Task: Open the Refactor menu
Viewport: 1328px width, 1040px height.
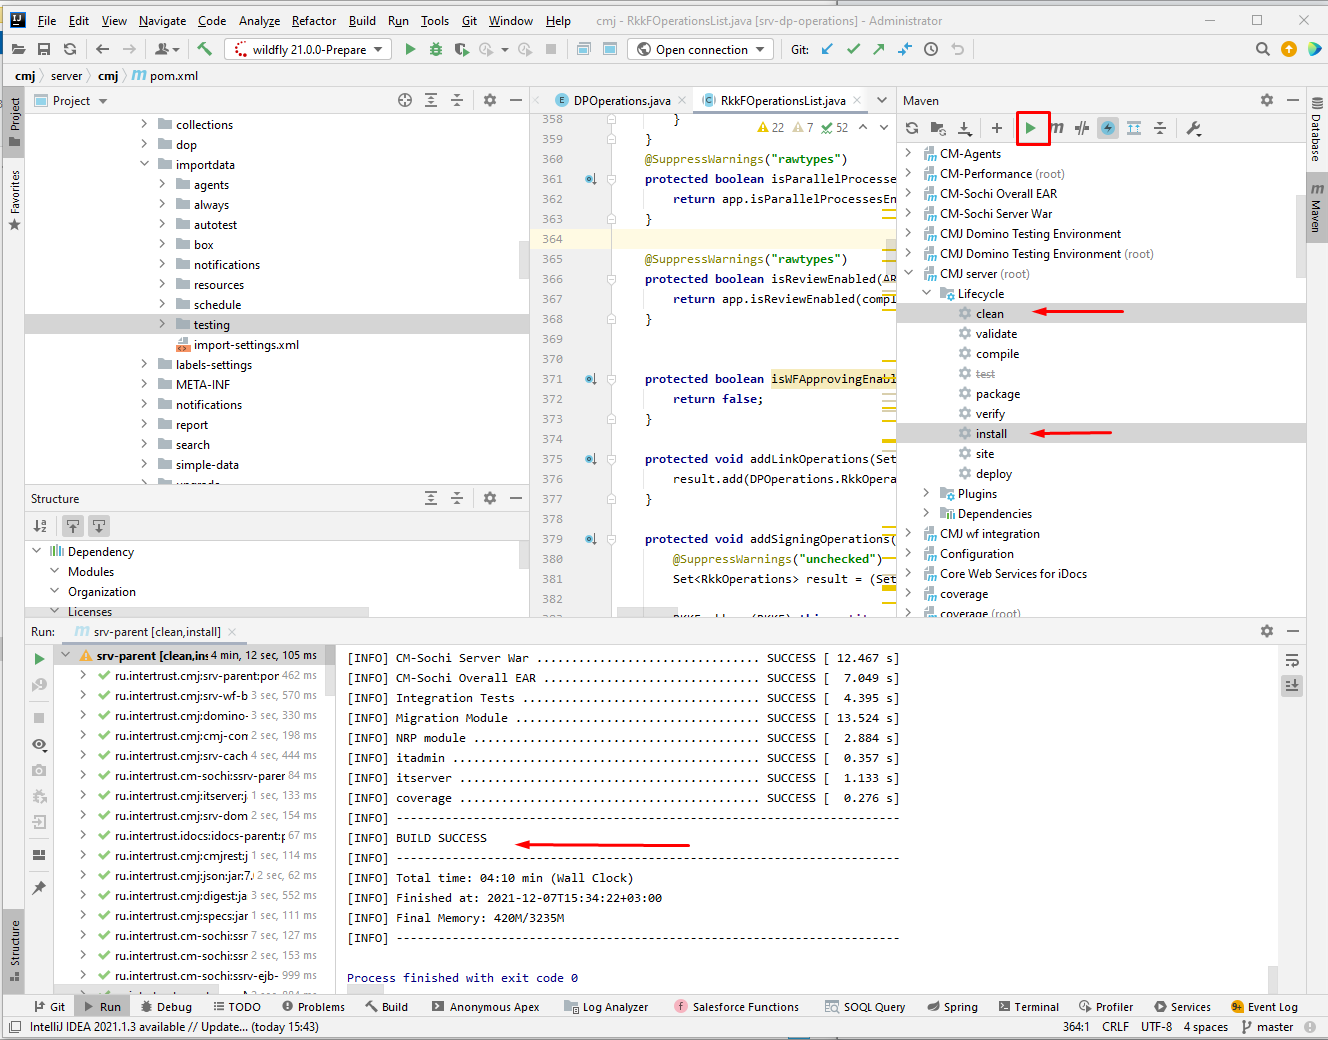Action: pos(314,20)
